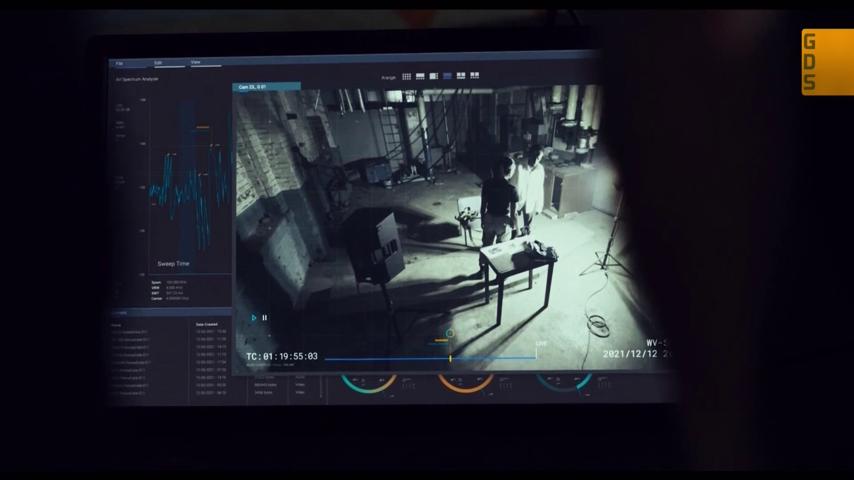Screen dimensions: 854x480
Task: Click the play icon on camera feed
Action: [x=253, y=318]
